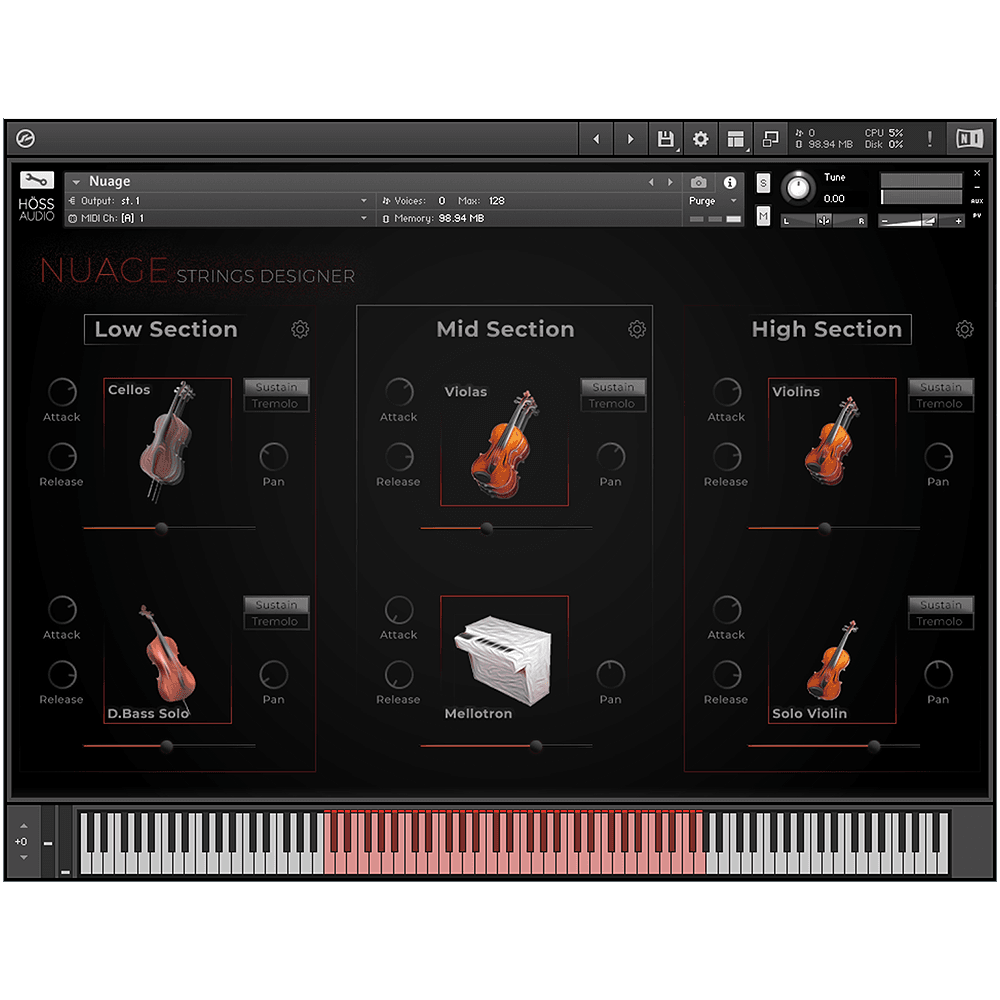The image size is (1000, 1000).
Task: Switch Violins to Sustain articulation
Action: click(x=940, y=387)
